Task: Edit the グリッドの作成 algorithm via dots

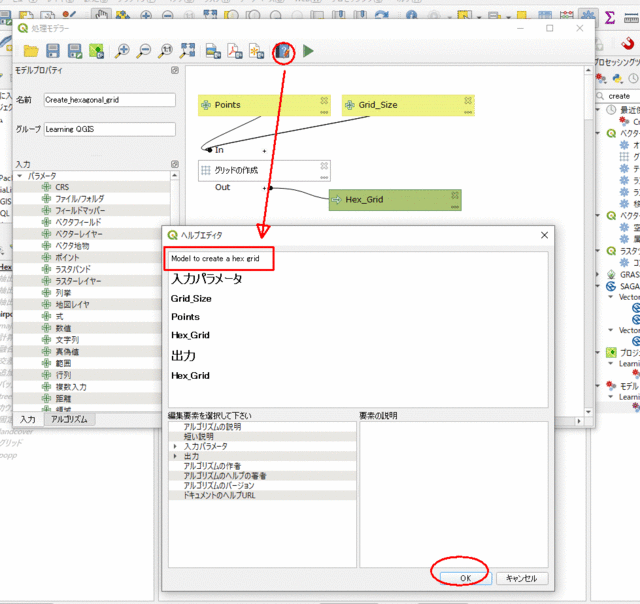Action: (x=324, y=178)
